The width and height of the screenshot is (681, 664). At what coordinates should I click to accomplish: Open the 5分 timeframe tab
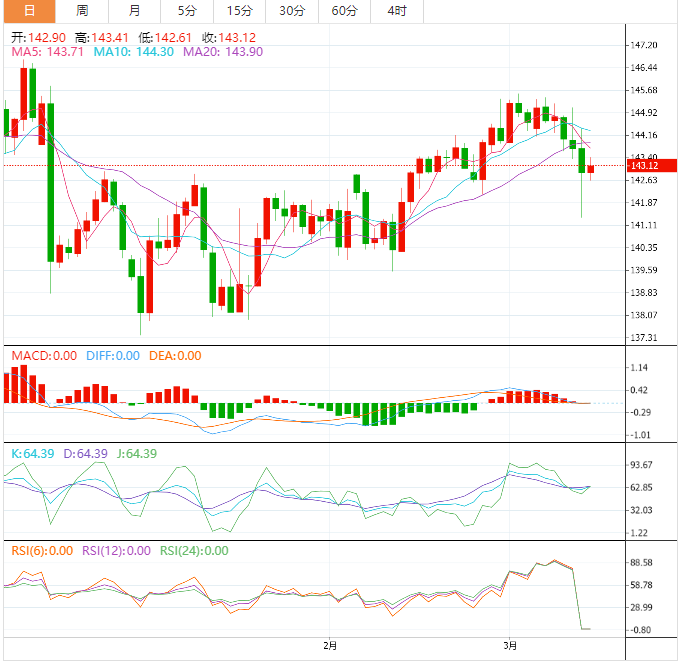[x=187, y=11]
